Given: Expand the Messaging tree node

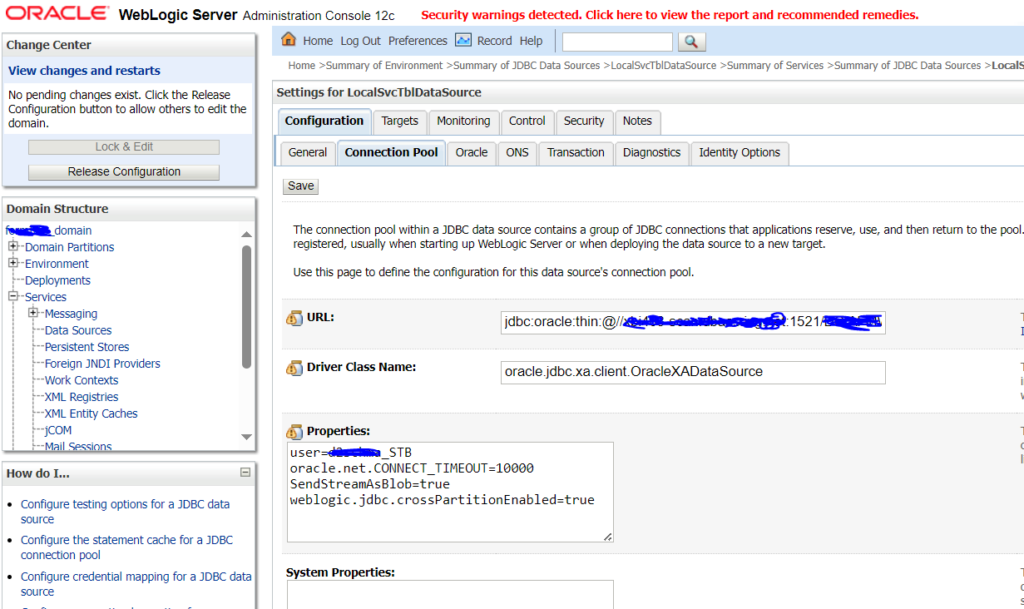Looking at the screenshot, I should pyautogui.click(x=33, y=313).
